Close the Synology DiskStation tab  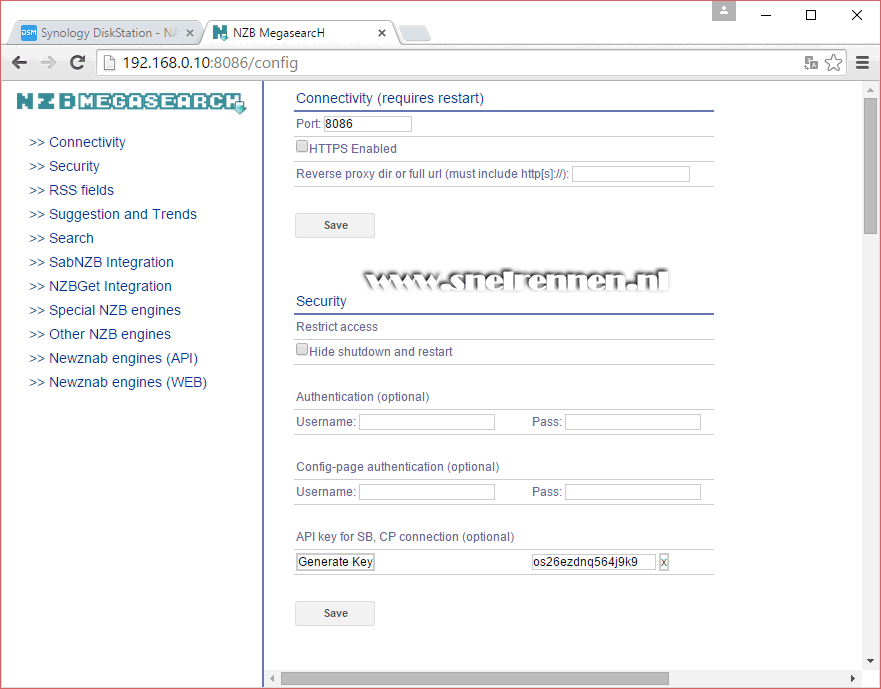click(190, 33)
